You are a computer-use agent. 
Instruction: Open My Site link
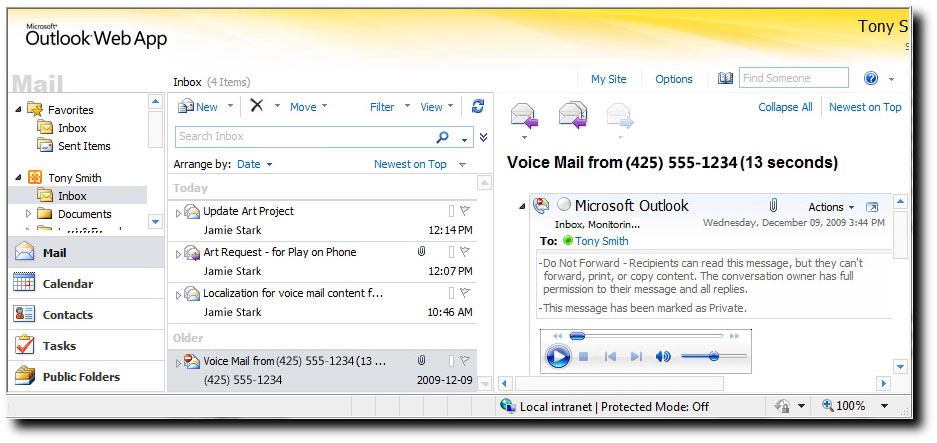coord(608,79)
